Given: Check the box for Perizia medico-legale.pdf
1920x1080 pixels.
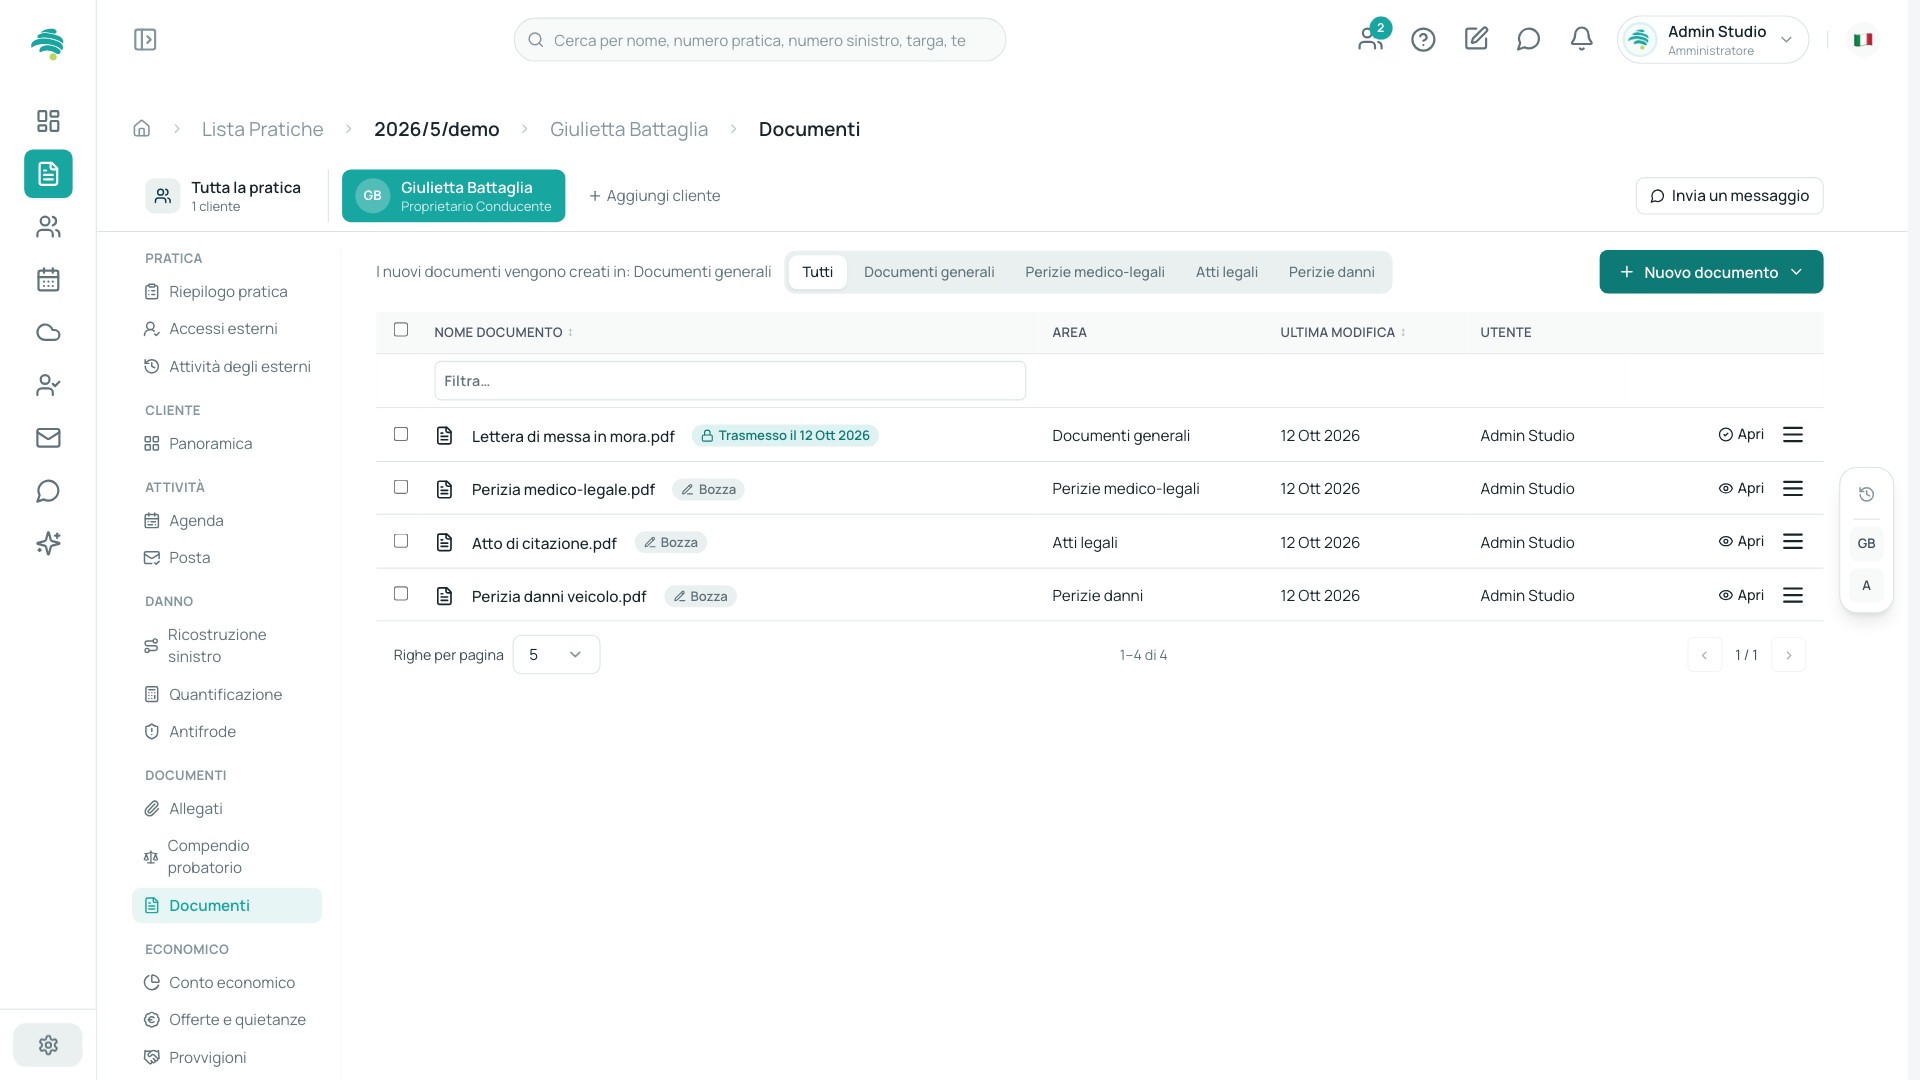Looking at the screenshot, I should (x=401, y=487).
